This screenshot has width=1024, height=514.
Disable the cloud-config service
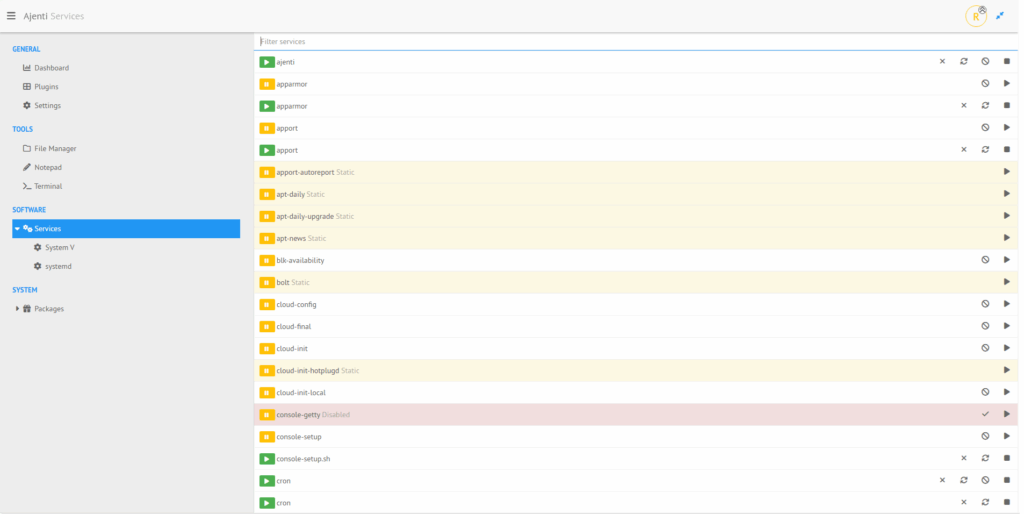[x=985, y=304]
